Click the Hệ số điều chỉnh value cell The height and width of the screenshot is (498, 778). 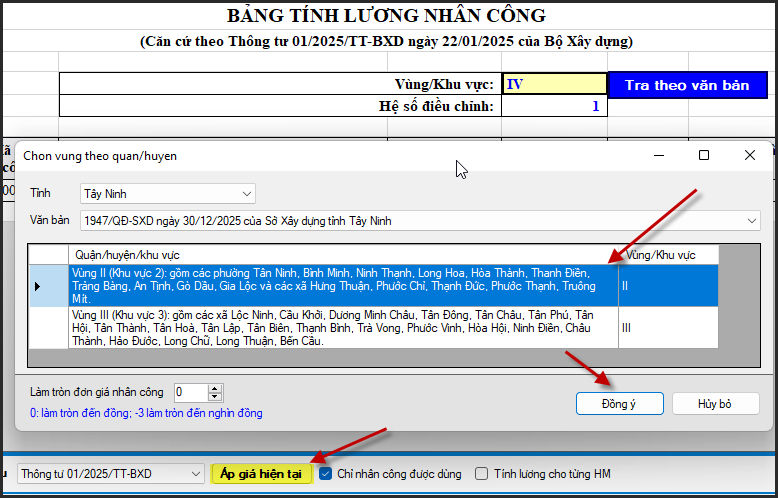click(553, 106)
